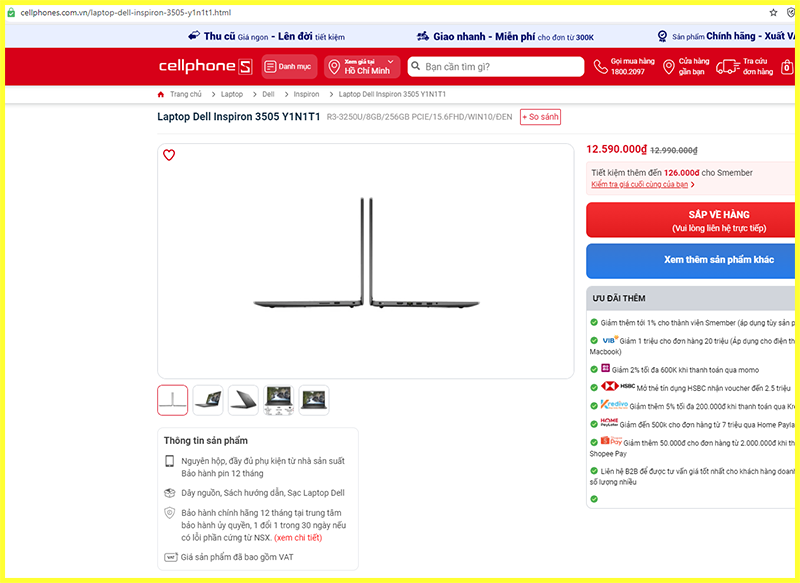
Task: Favorite the product using the wishlist heart
Action: [x=168, y=155]
